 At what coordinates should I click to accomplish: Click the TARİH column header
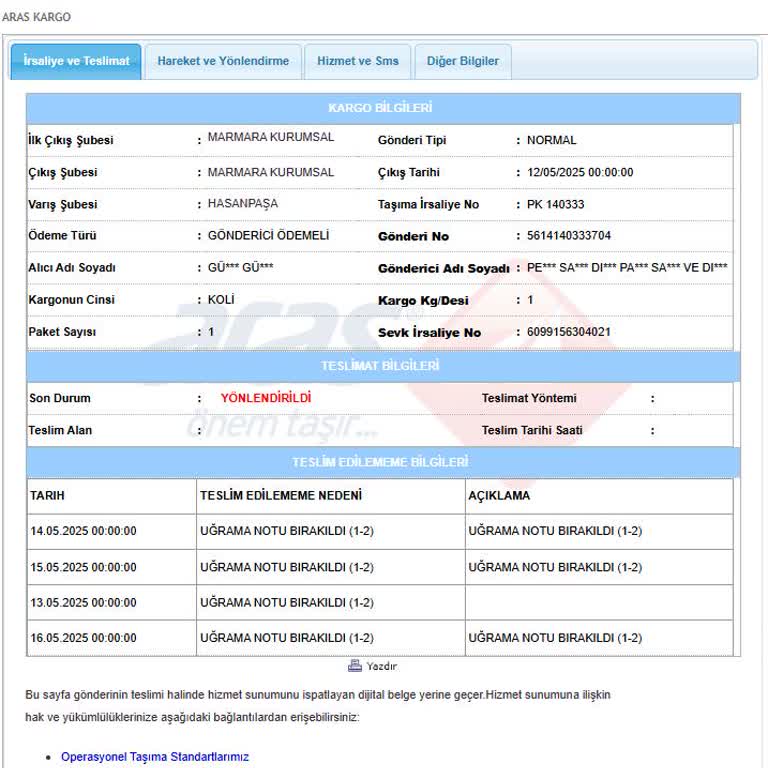pyautogui.click(x=47, y=496)
